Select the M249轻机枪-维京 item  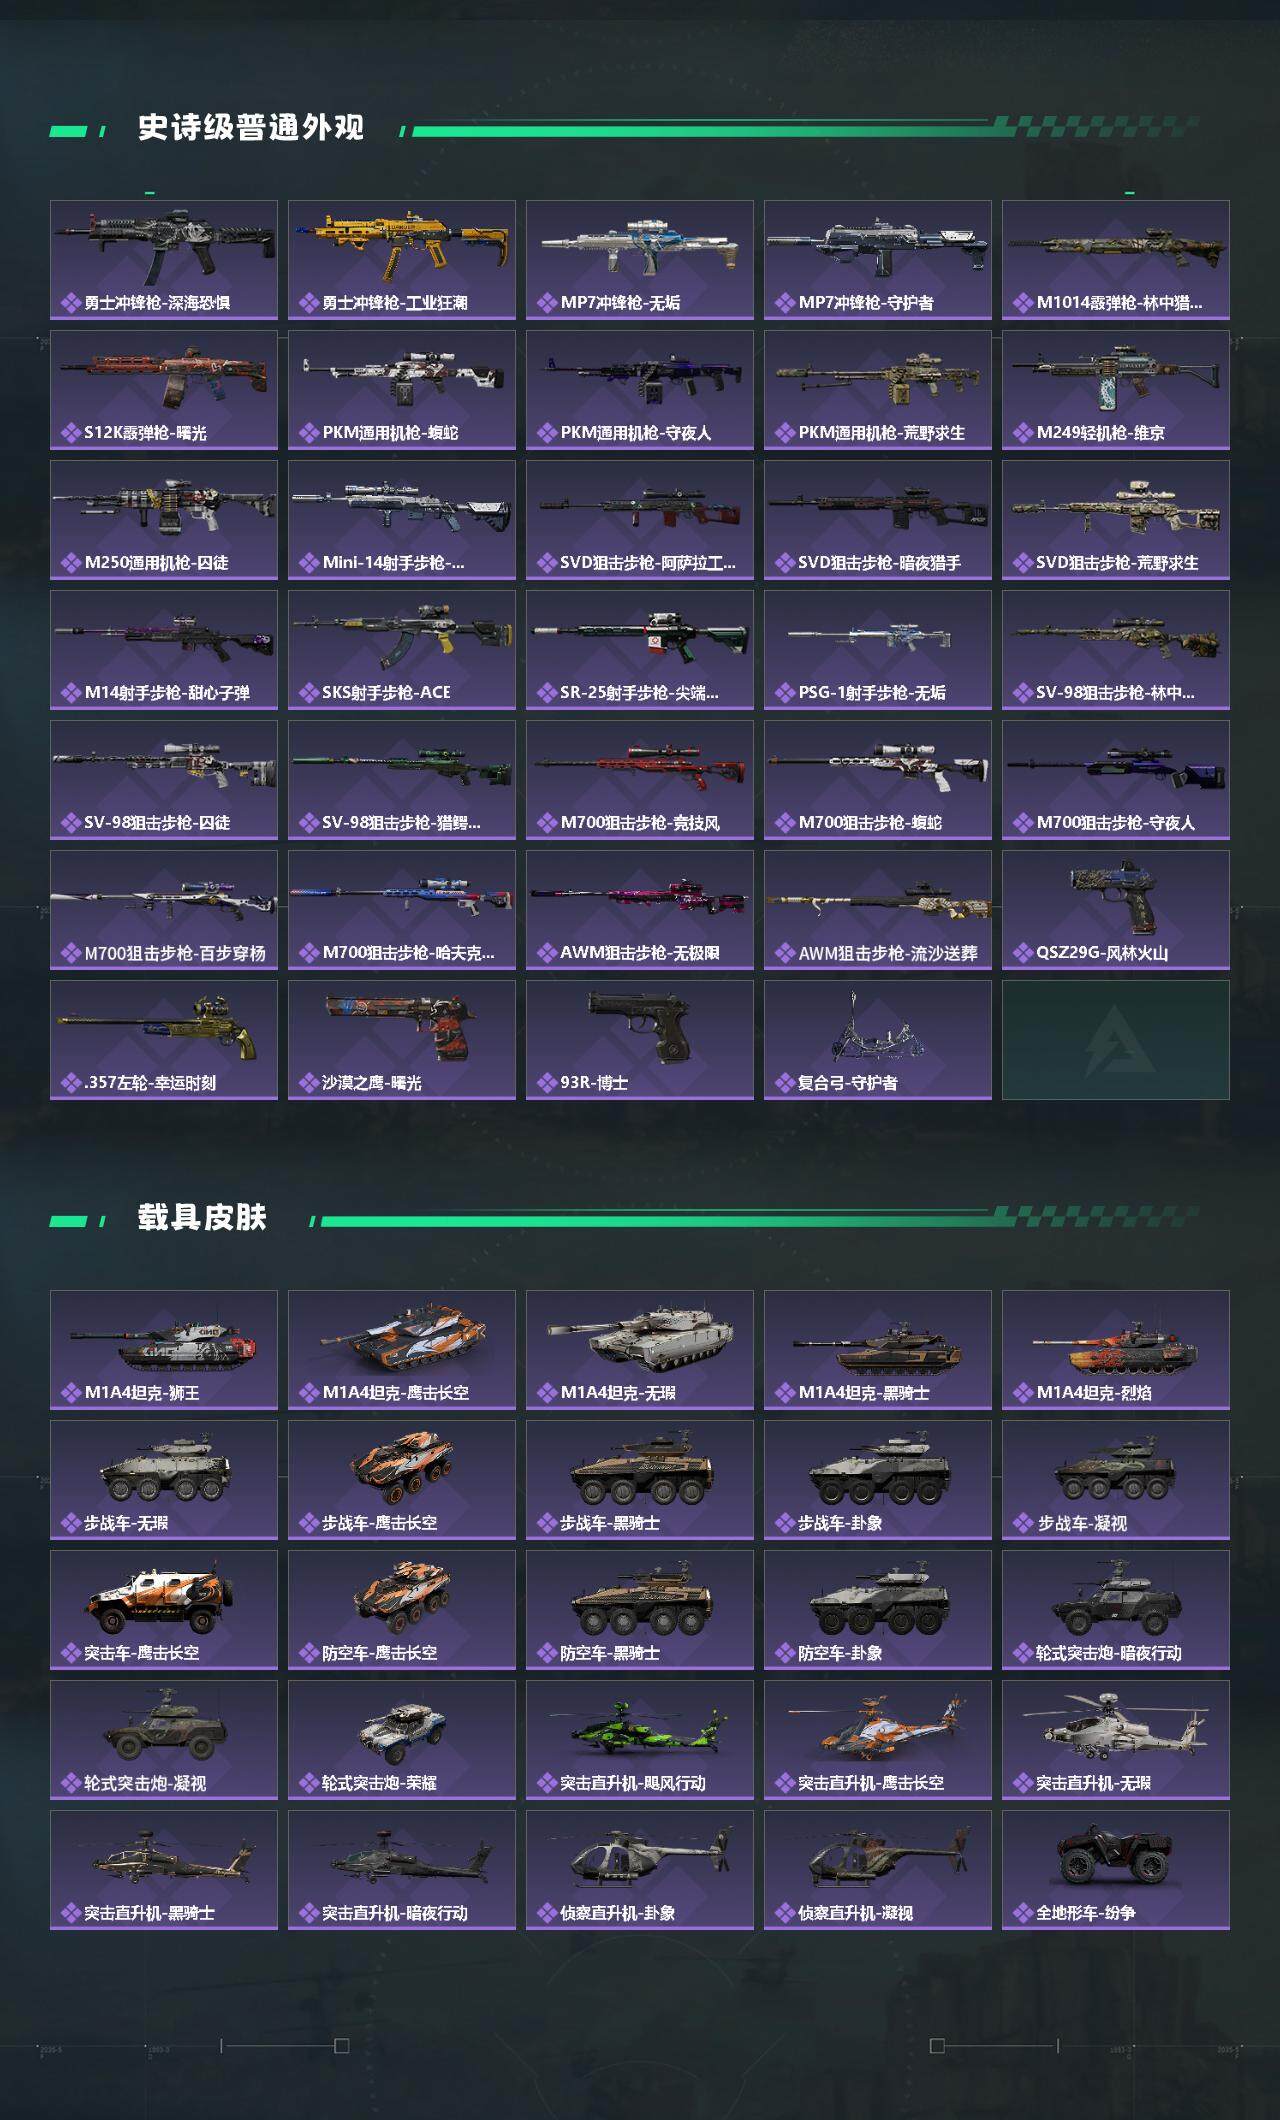click(x=1116, y=390)
